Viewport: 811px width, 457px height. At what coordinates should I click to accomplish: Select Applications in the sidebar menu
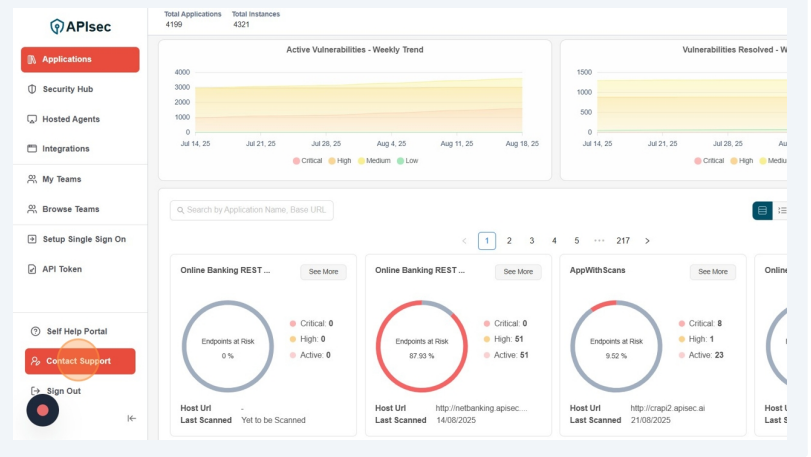[80, 59]
